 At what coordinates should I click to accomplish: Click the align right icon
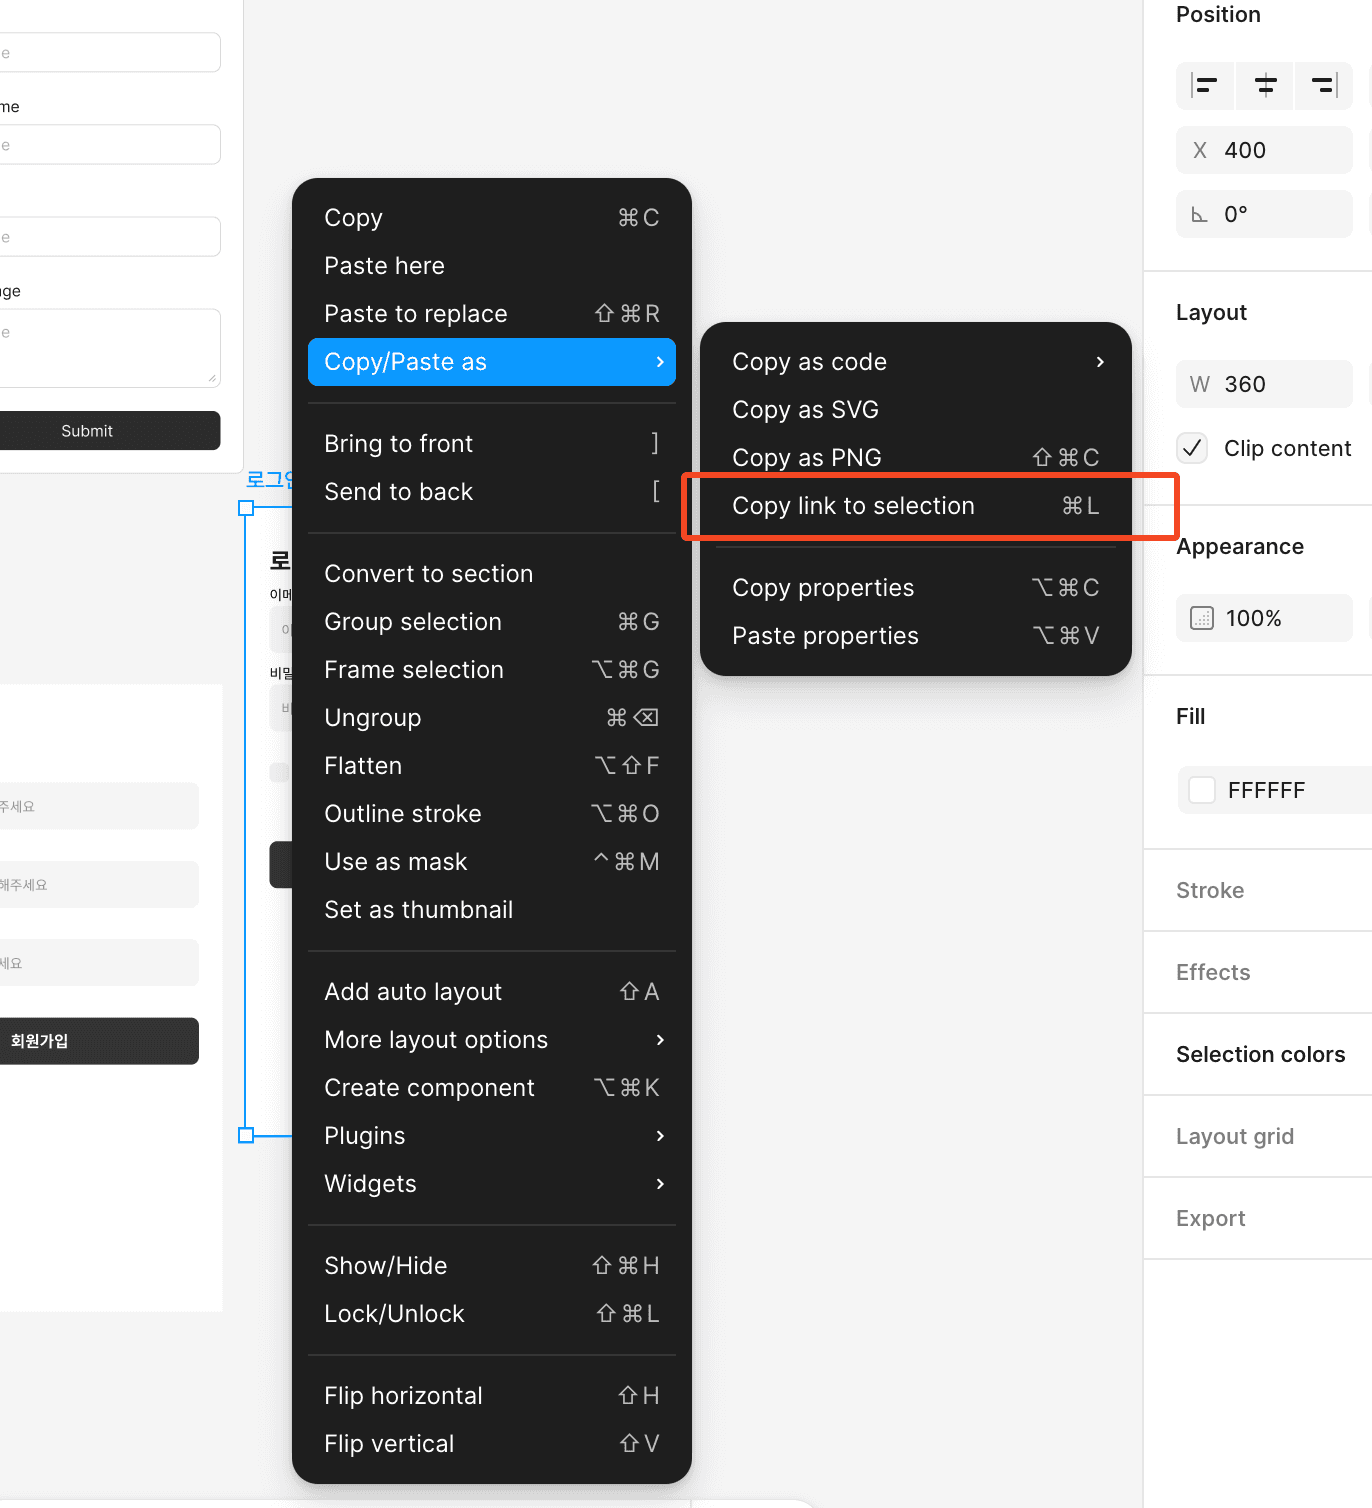[1324, 86]
